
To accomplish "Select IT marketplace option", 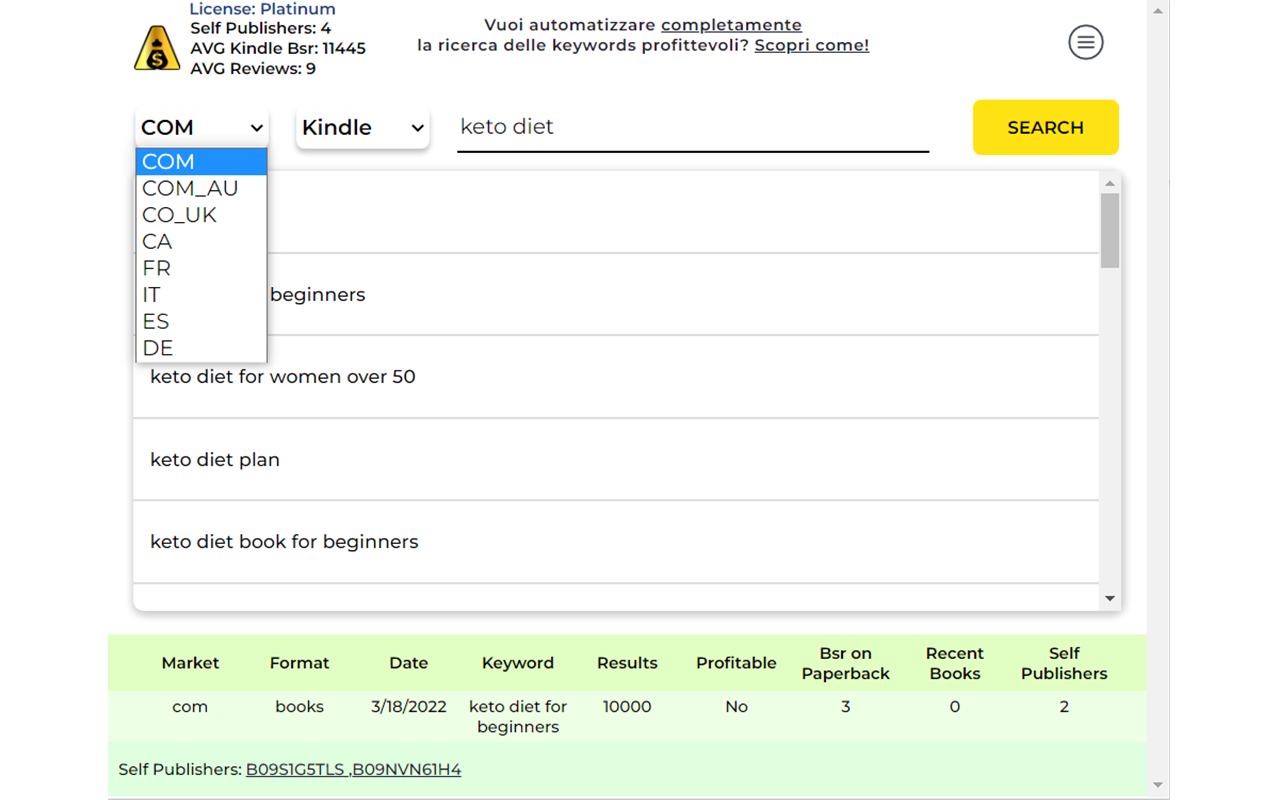I will 152,295.
